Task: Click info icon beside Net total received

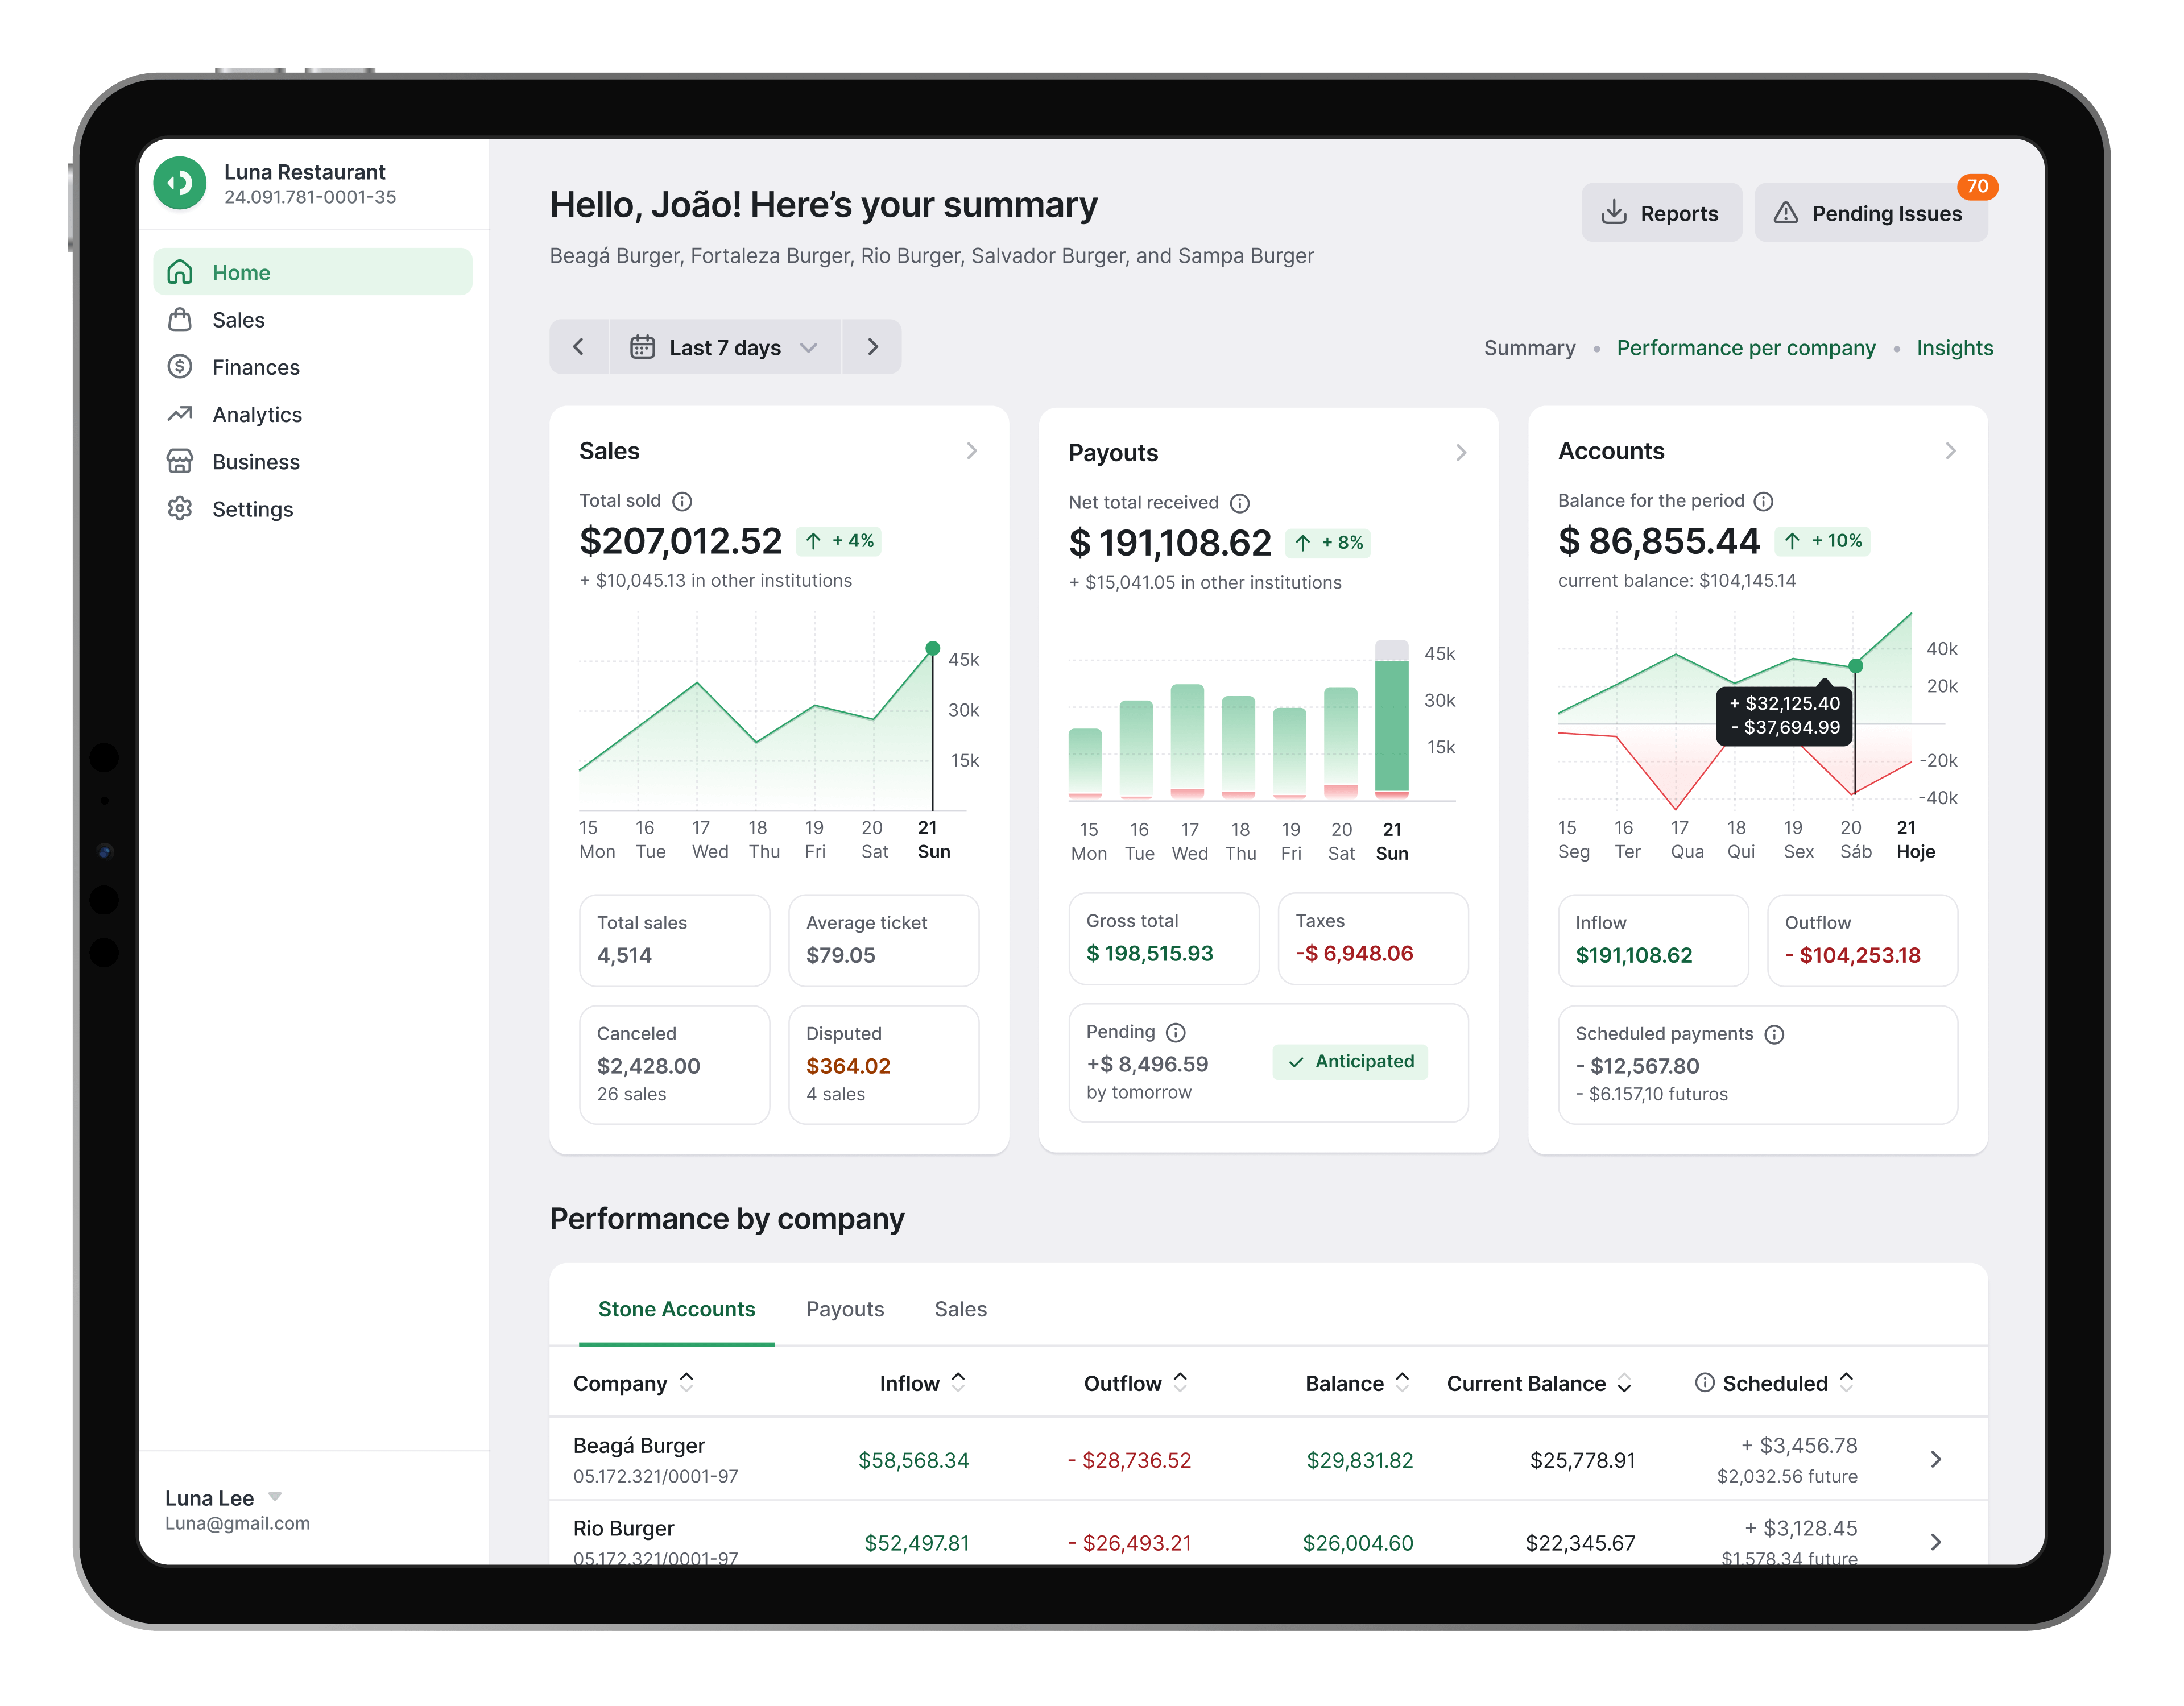Action: point(1239,503)
